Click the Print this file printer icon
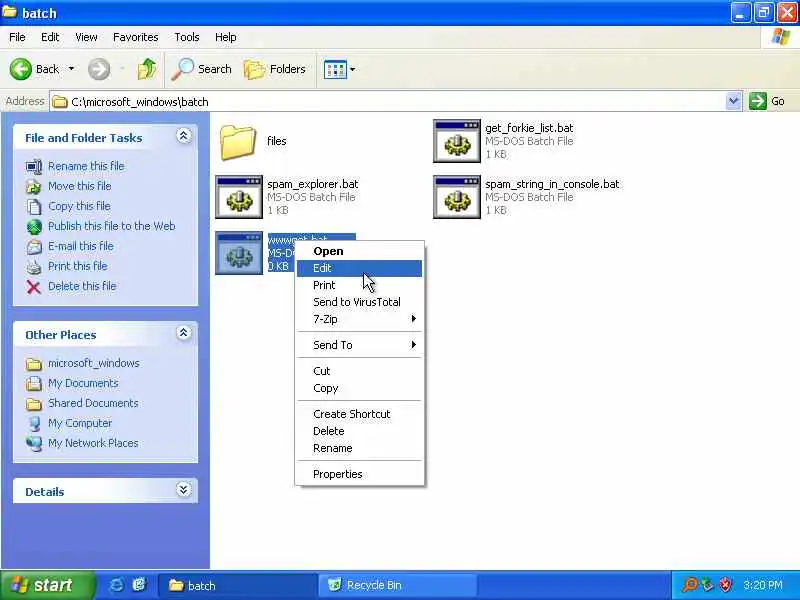This screenshot has height=600, width=800. tap(34, 267)
